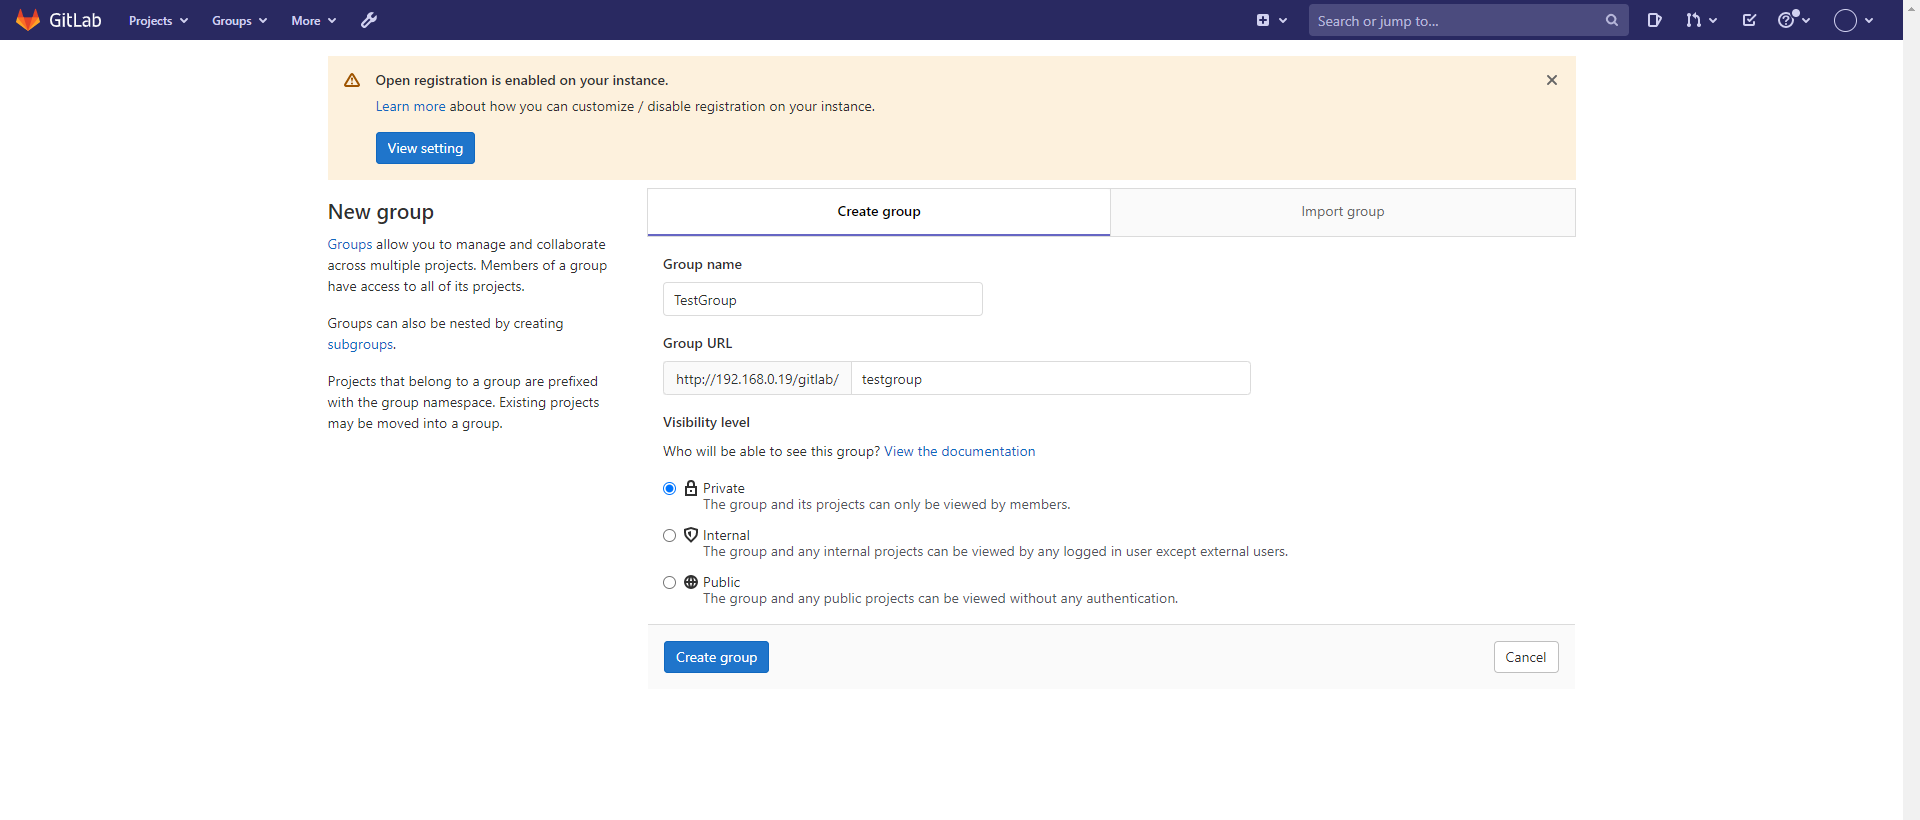The image size is (1920, 820).
Task: Open the Groups link in description
Action: click(x=350, y=244)
